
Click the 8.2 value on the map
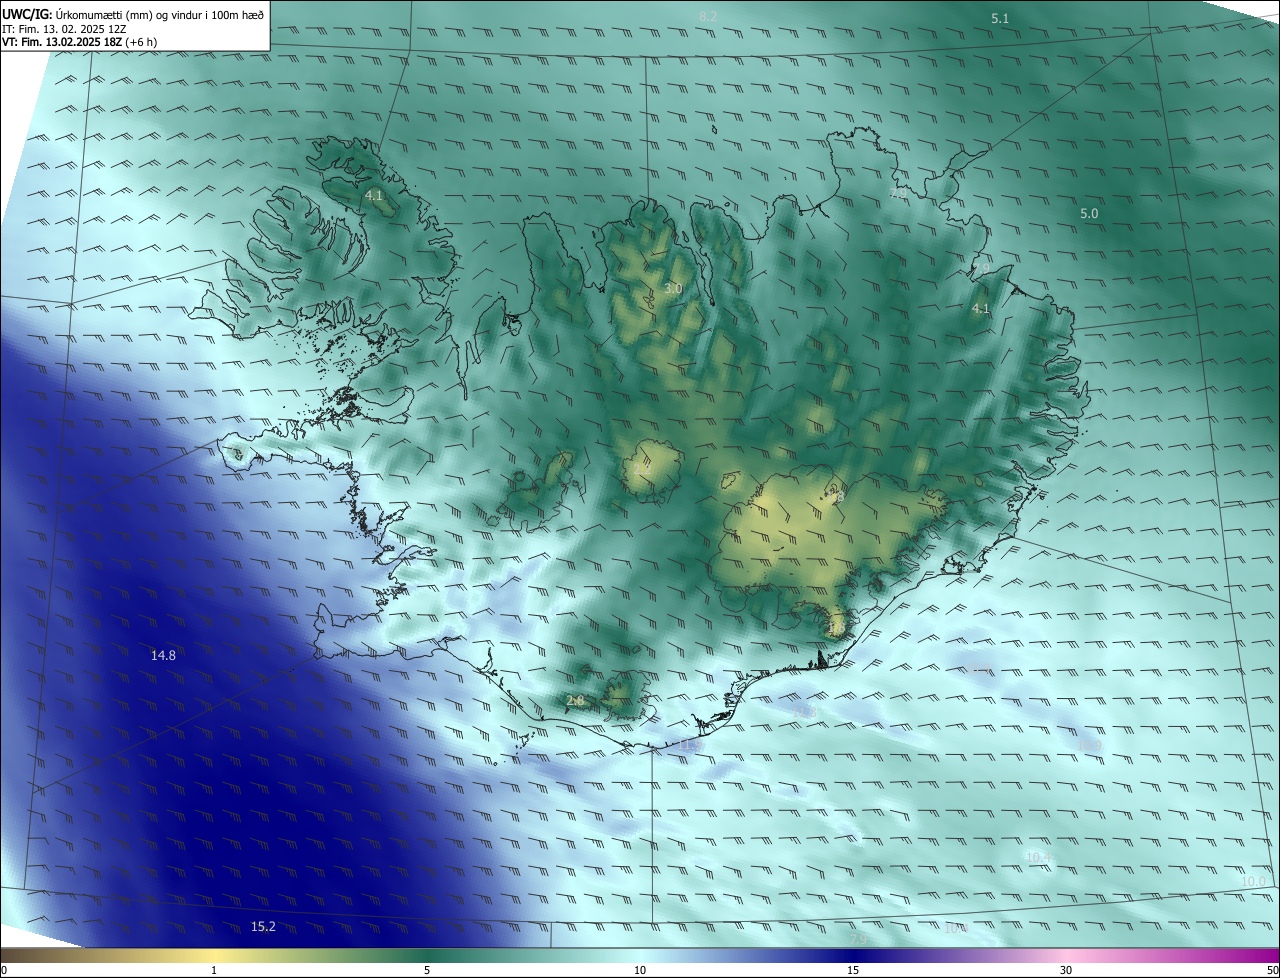[x=708, y=16]
